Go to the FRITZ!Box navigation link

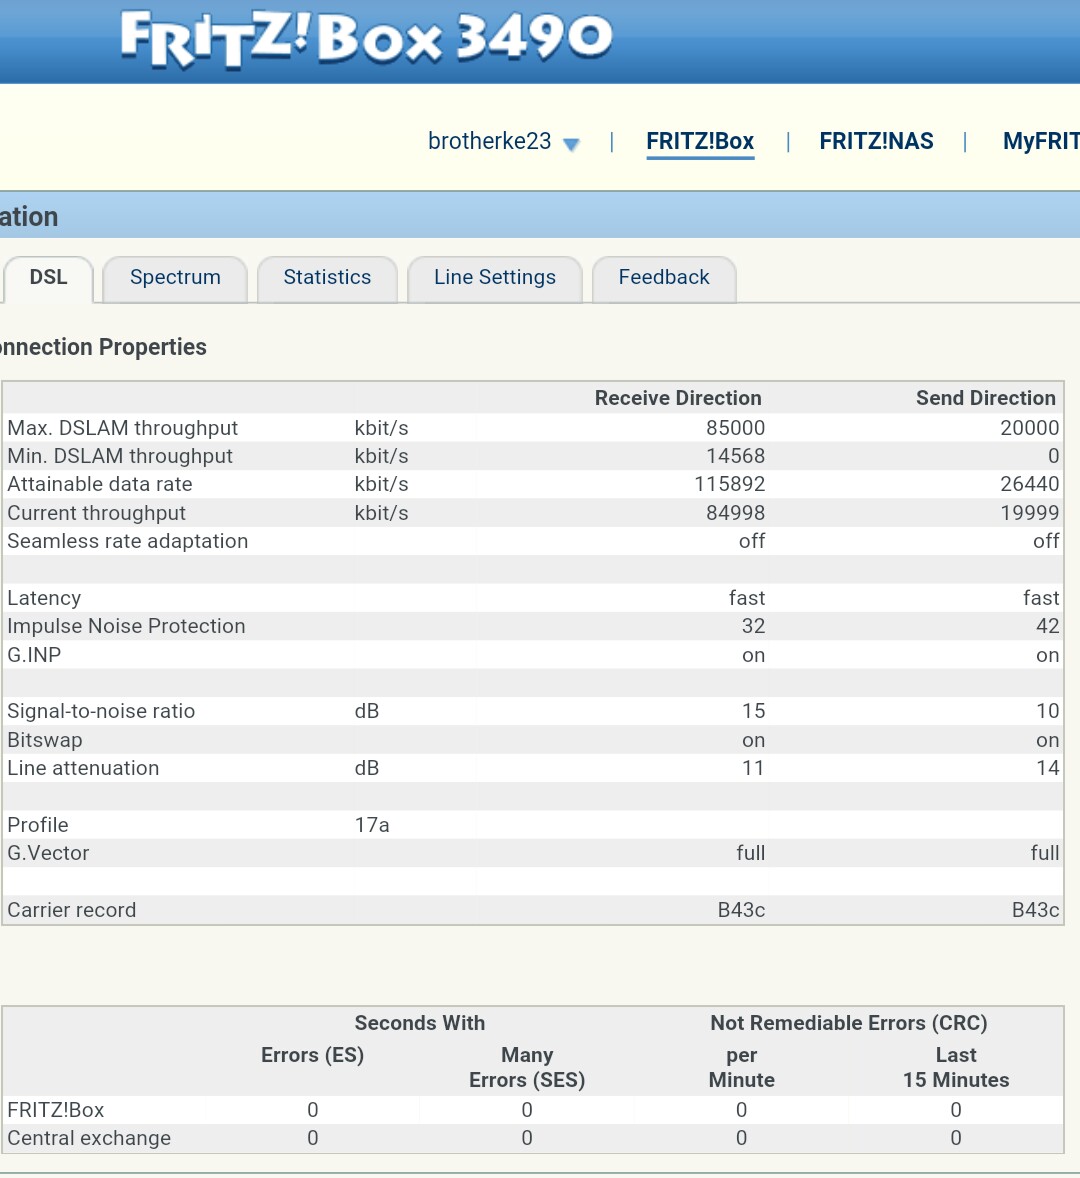[700, 141]
